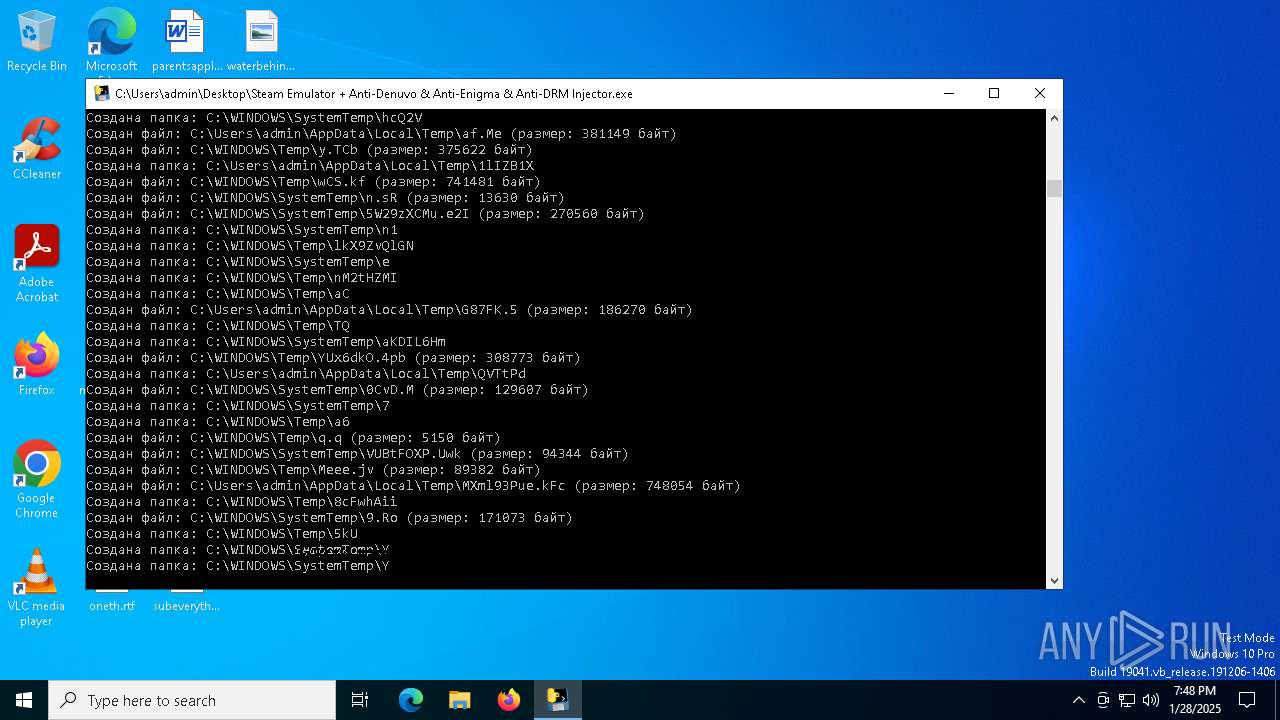Open Task View on the taskbar

(x=360, y=700)
